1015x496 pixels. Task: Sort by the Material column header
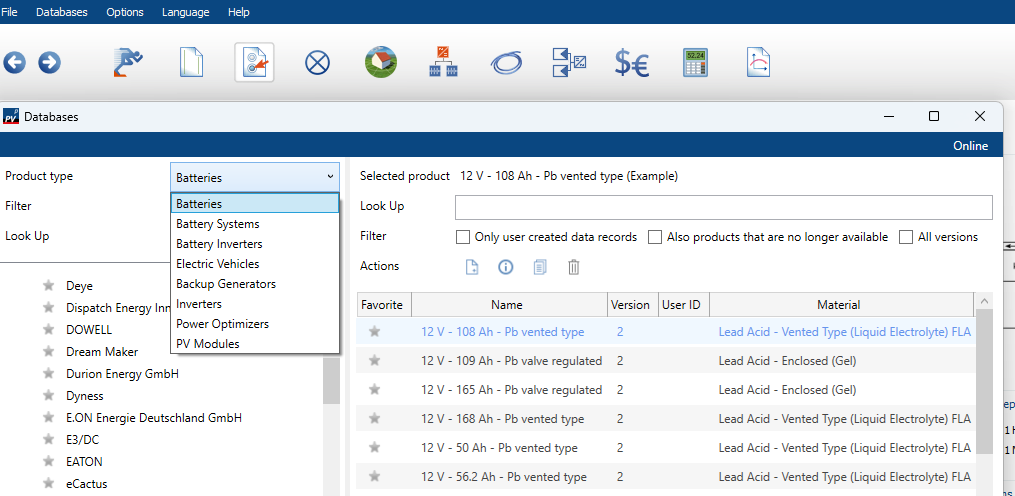[x=838, y=305]
